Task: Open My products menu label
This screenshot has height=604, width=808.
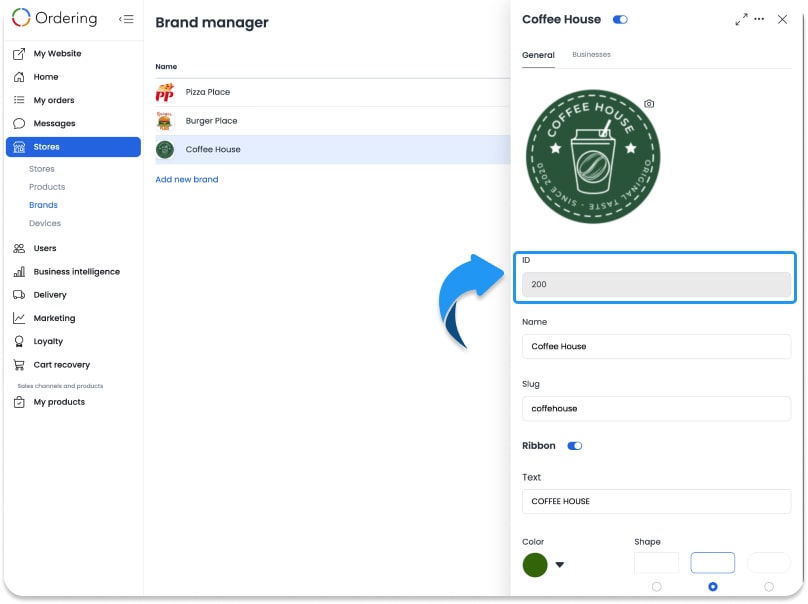Action: [59, 402]
